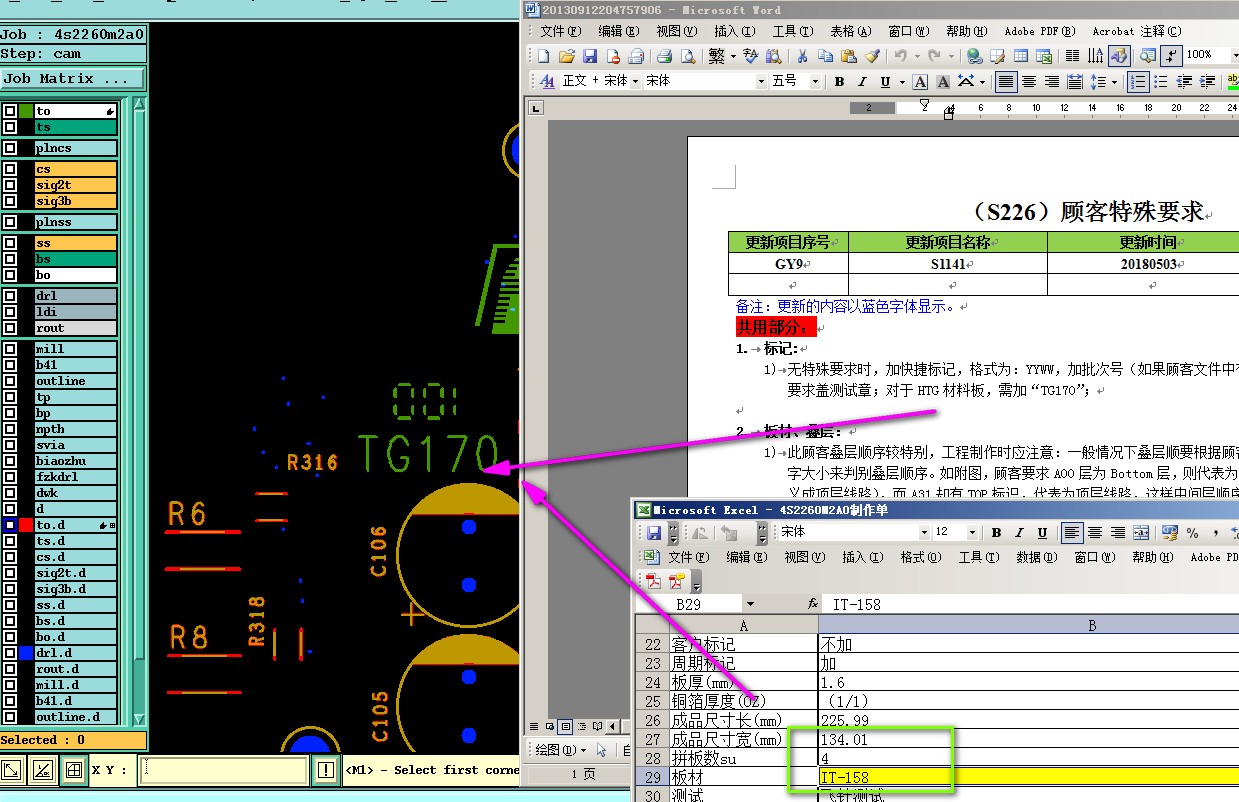1239x802 pixels.
Task: Toggle checkbox for layer 'to'
Action: tap(9, 111)
